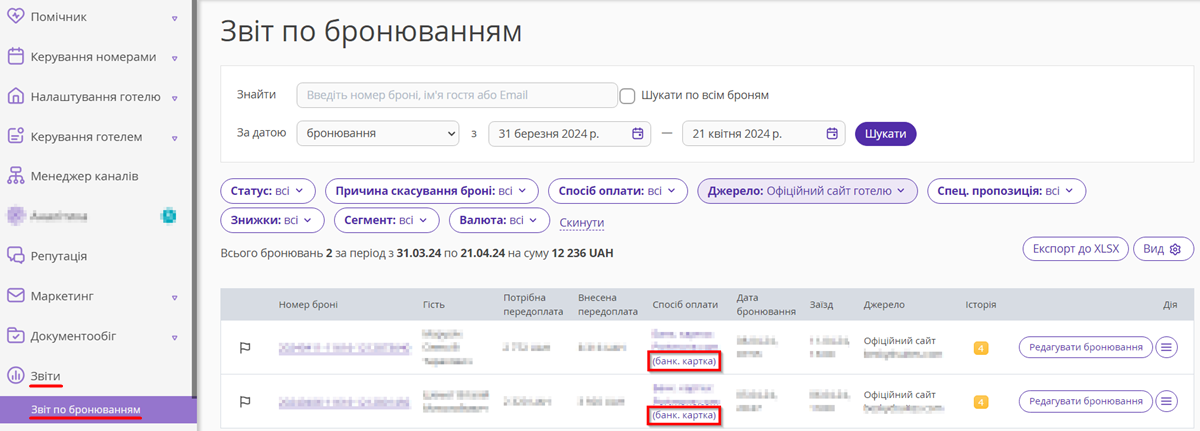Click the history badge 4 in the first row

tap(981, 348)
